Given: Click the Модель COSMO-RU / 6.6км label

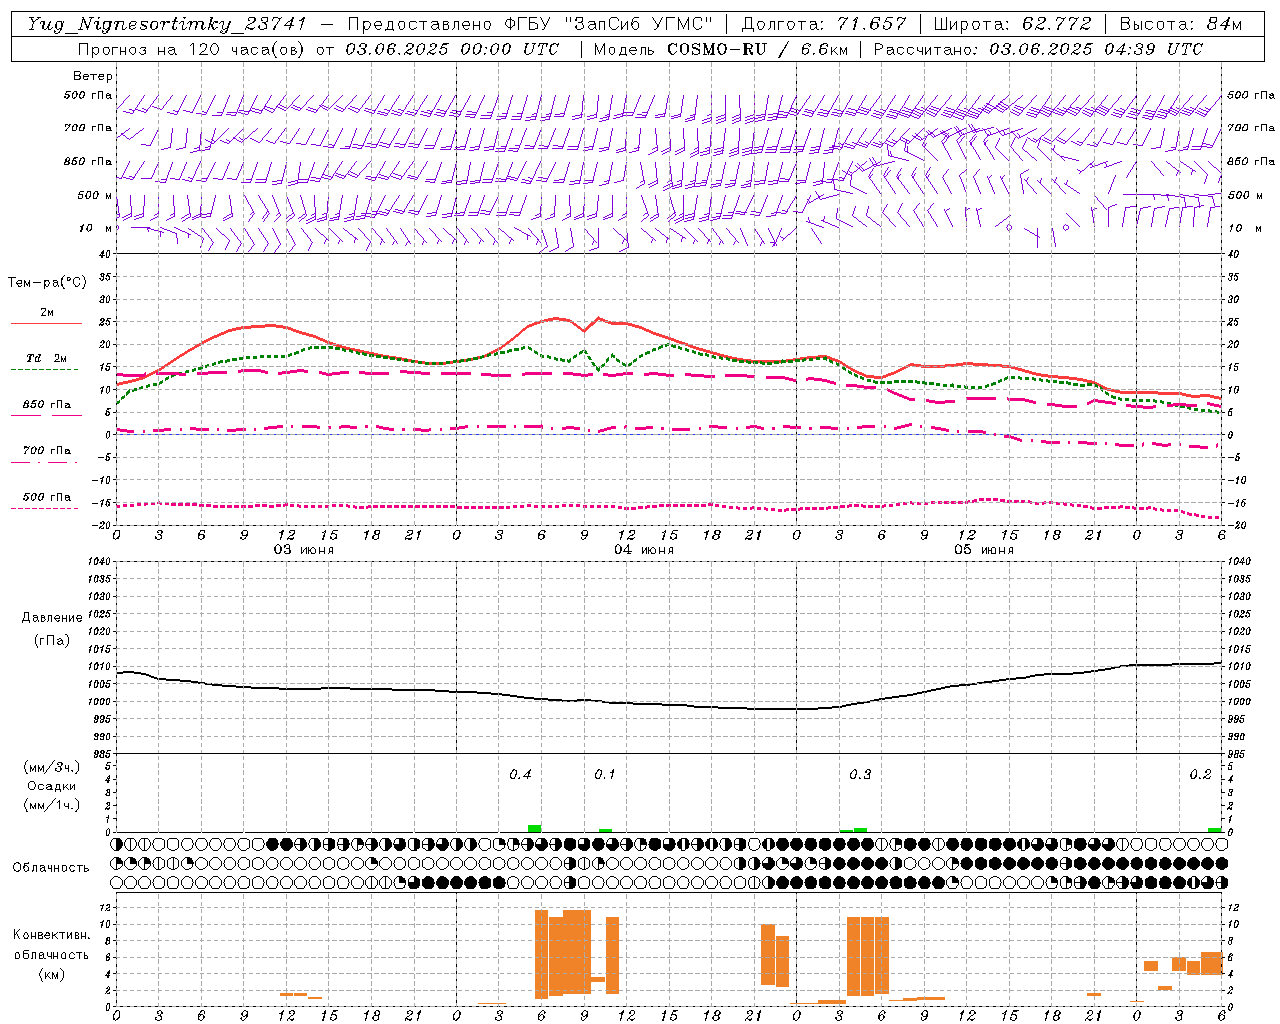Looking at the screenshot, I should (722, 49).
